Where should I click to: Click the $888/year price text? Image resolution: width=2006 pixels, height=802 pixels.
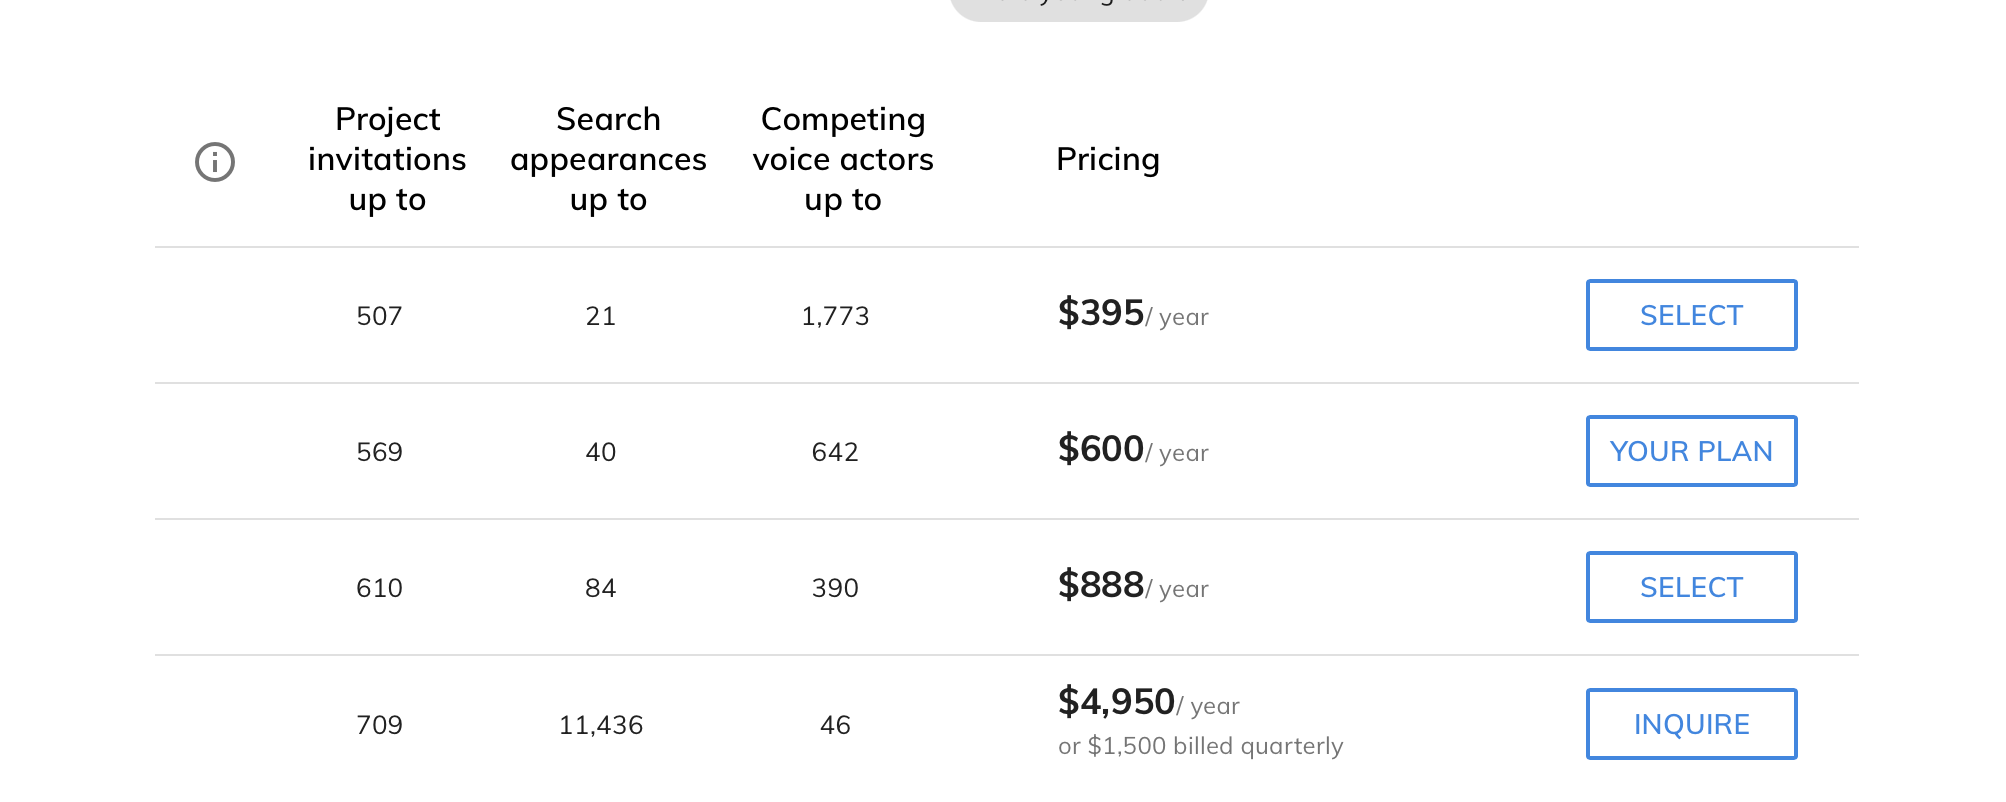pos(1132,586)
